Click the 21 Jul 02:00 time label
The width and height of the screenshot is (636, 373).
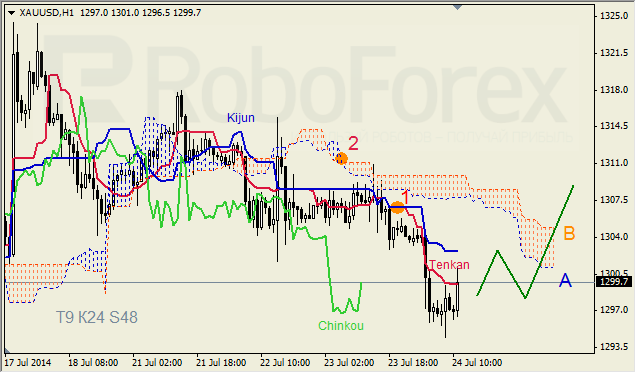157,362
